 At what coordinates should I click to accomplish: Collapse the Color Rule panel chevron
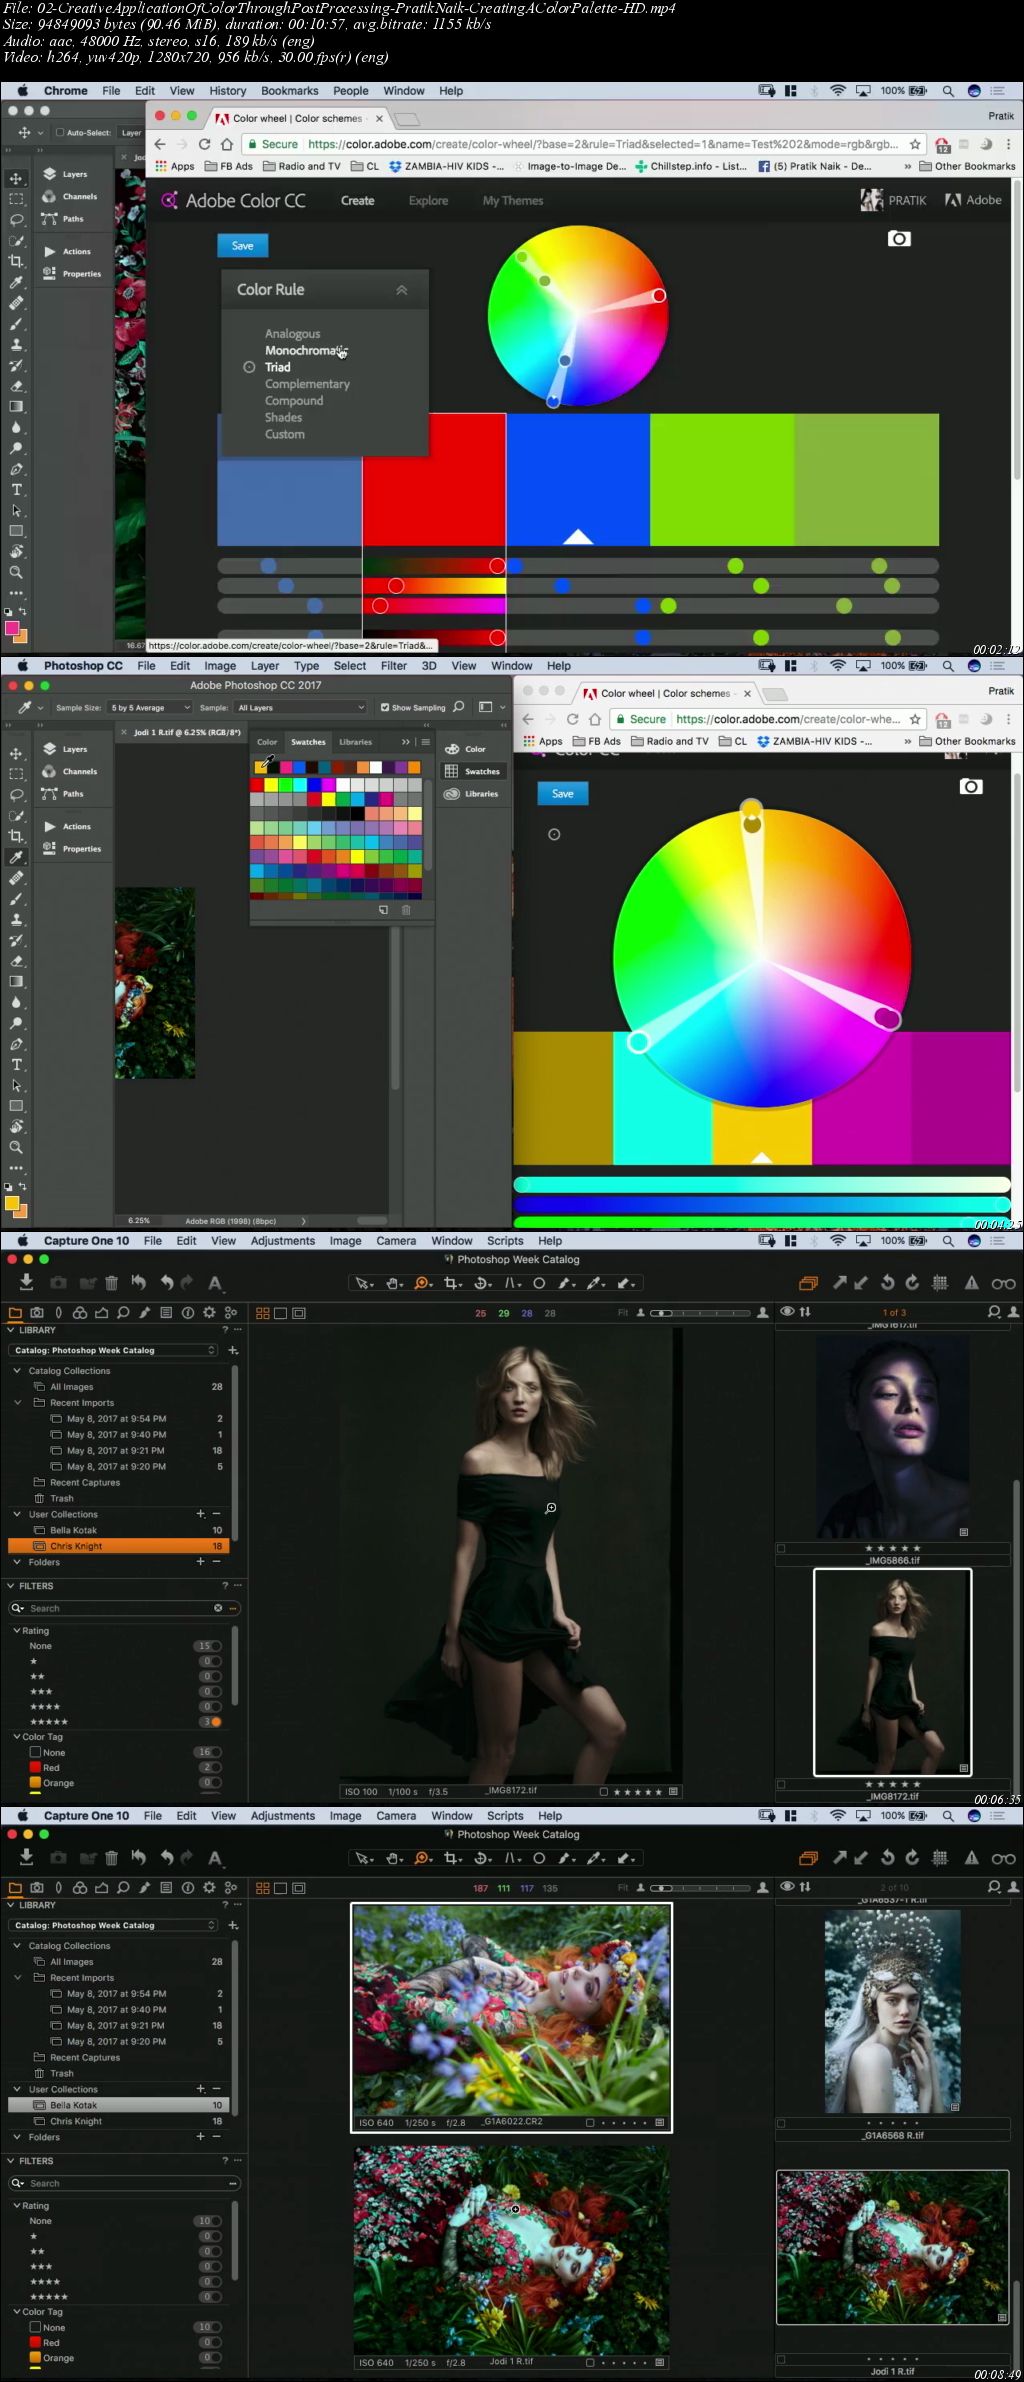coord(402,290)
